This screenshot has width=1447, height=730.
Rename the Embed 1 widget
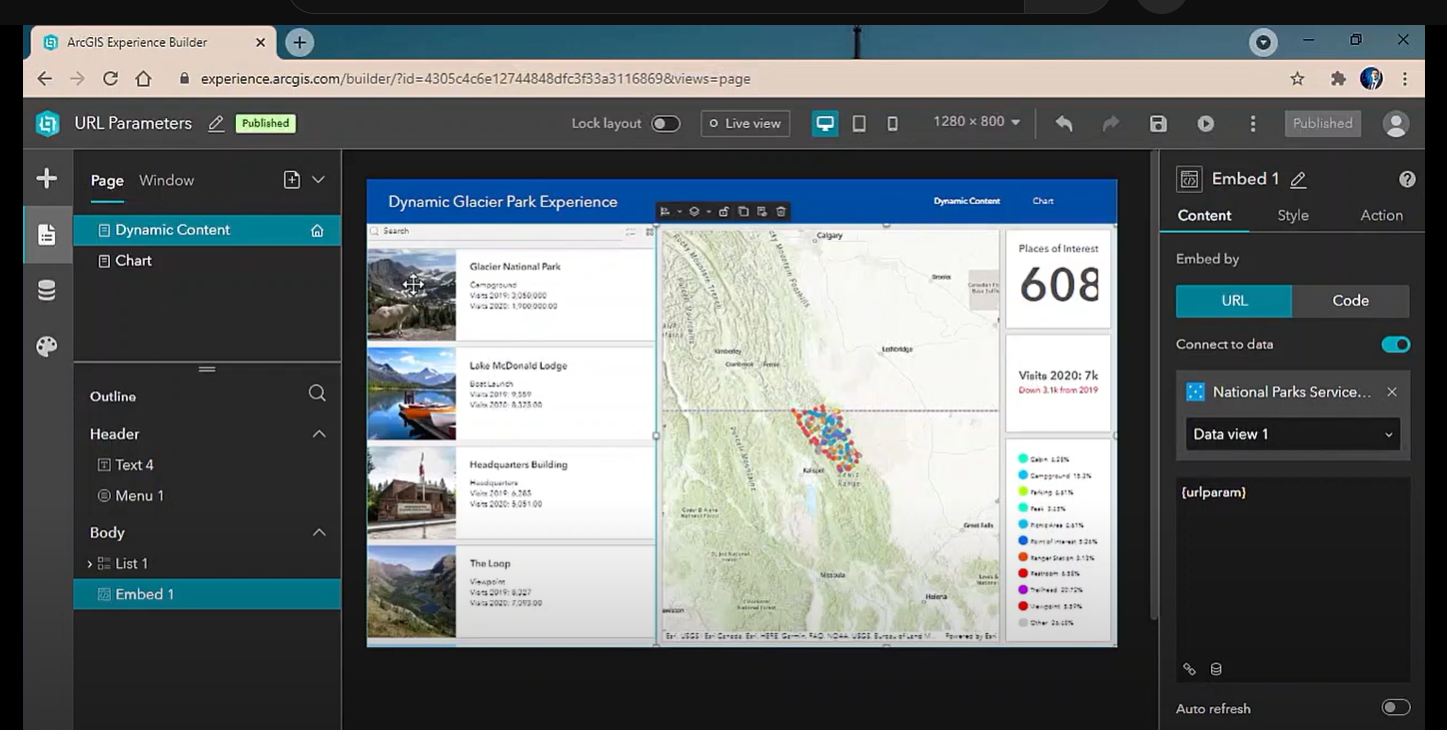click(1298, 180)
